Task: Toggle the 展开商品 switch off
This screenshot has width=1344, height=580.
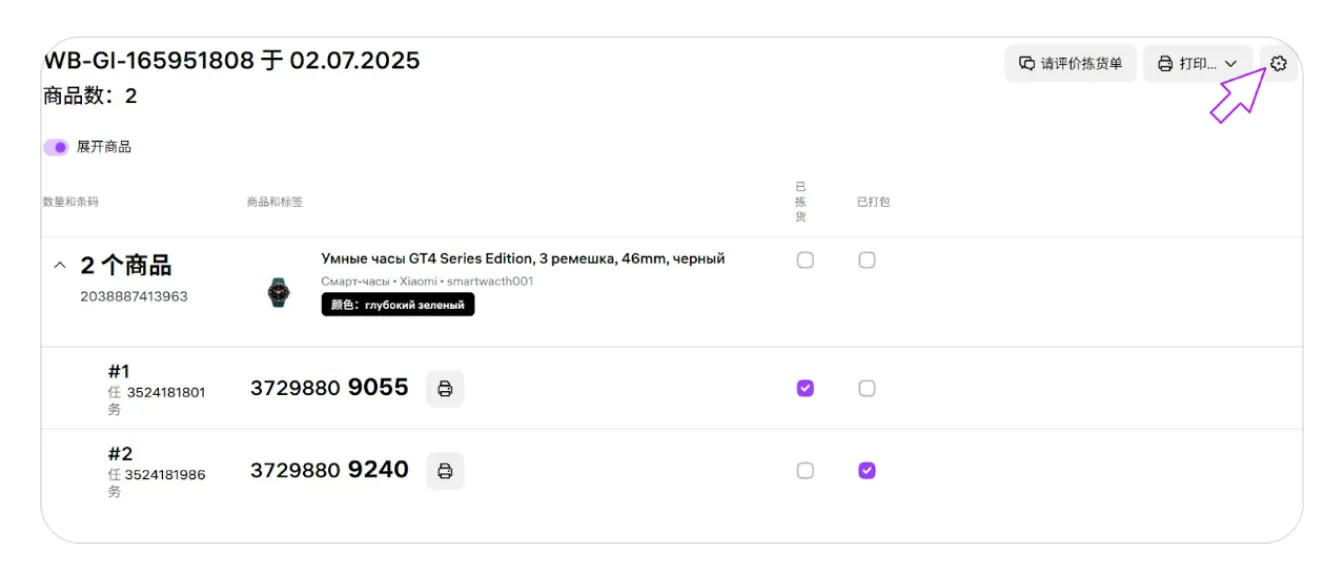Action: click(x=56, y=147)
